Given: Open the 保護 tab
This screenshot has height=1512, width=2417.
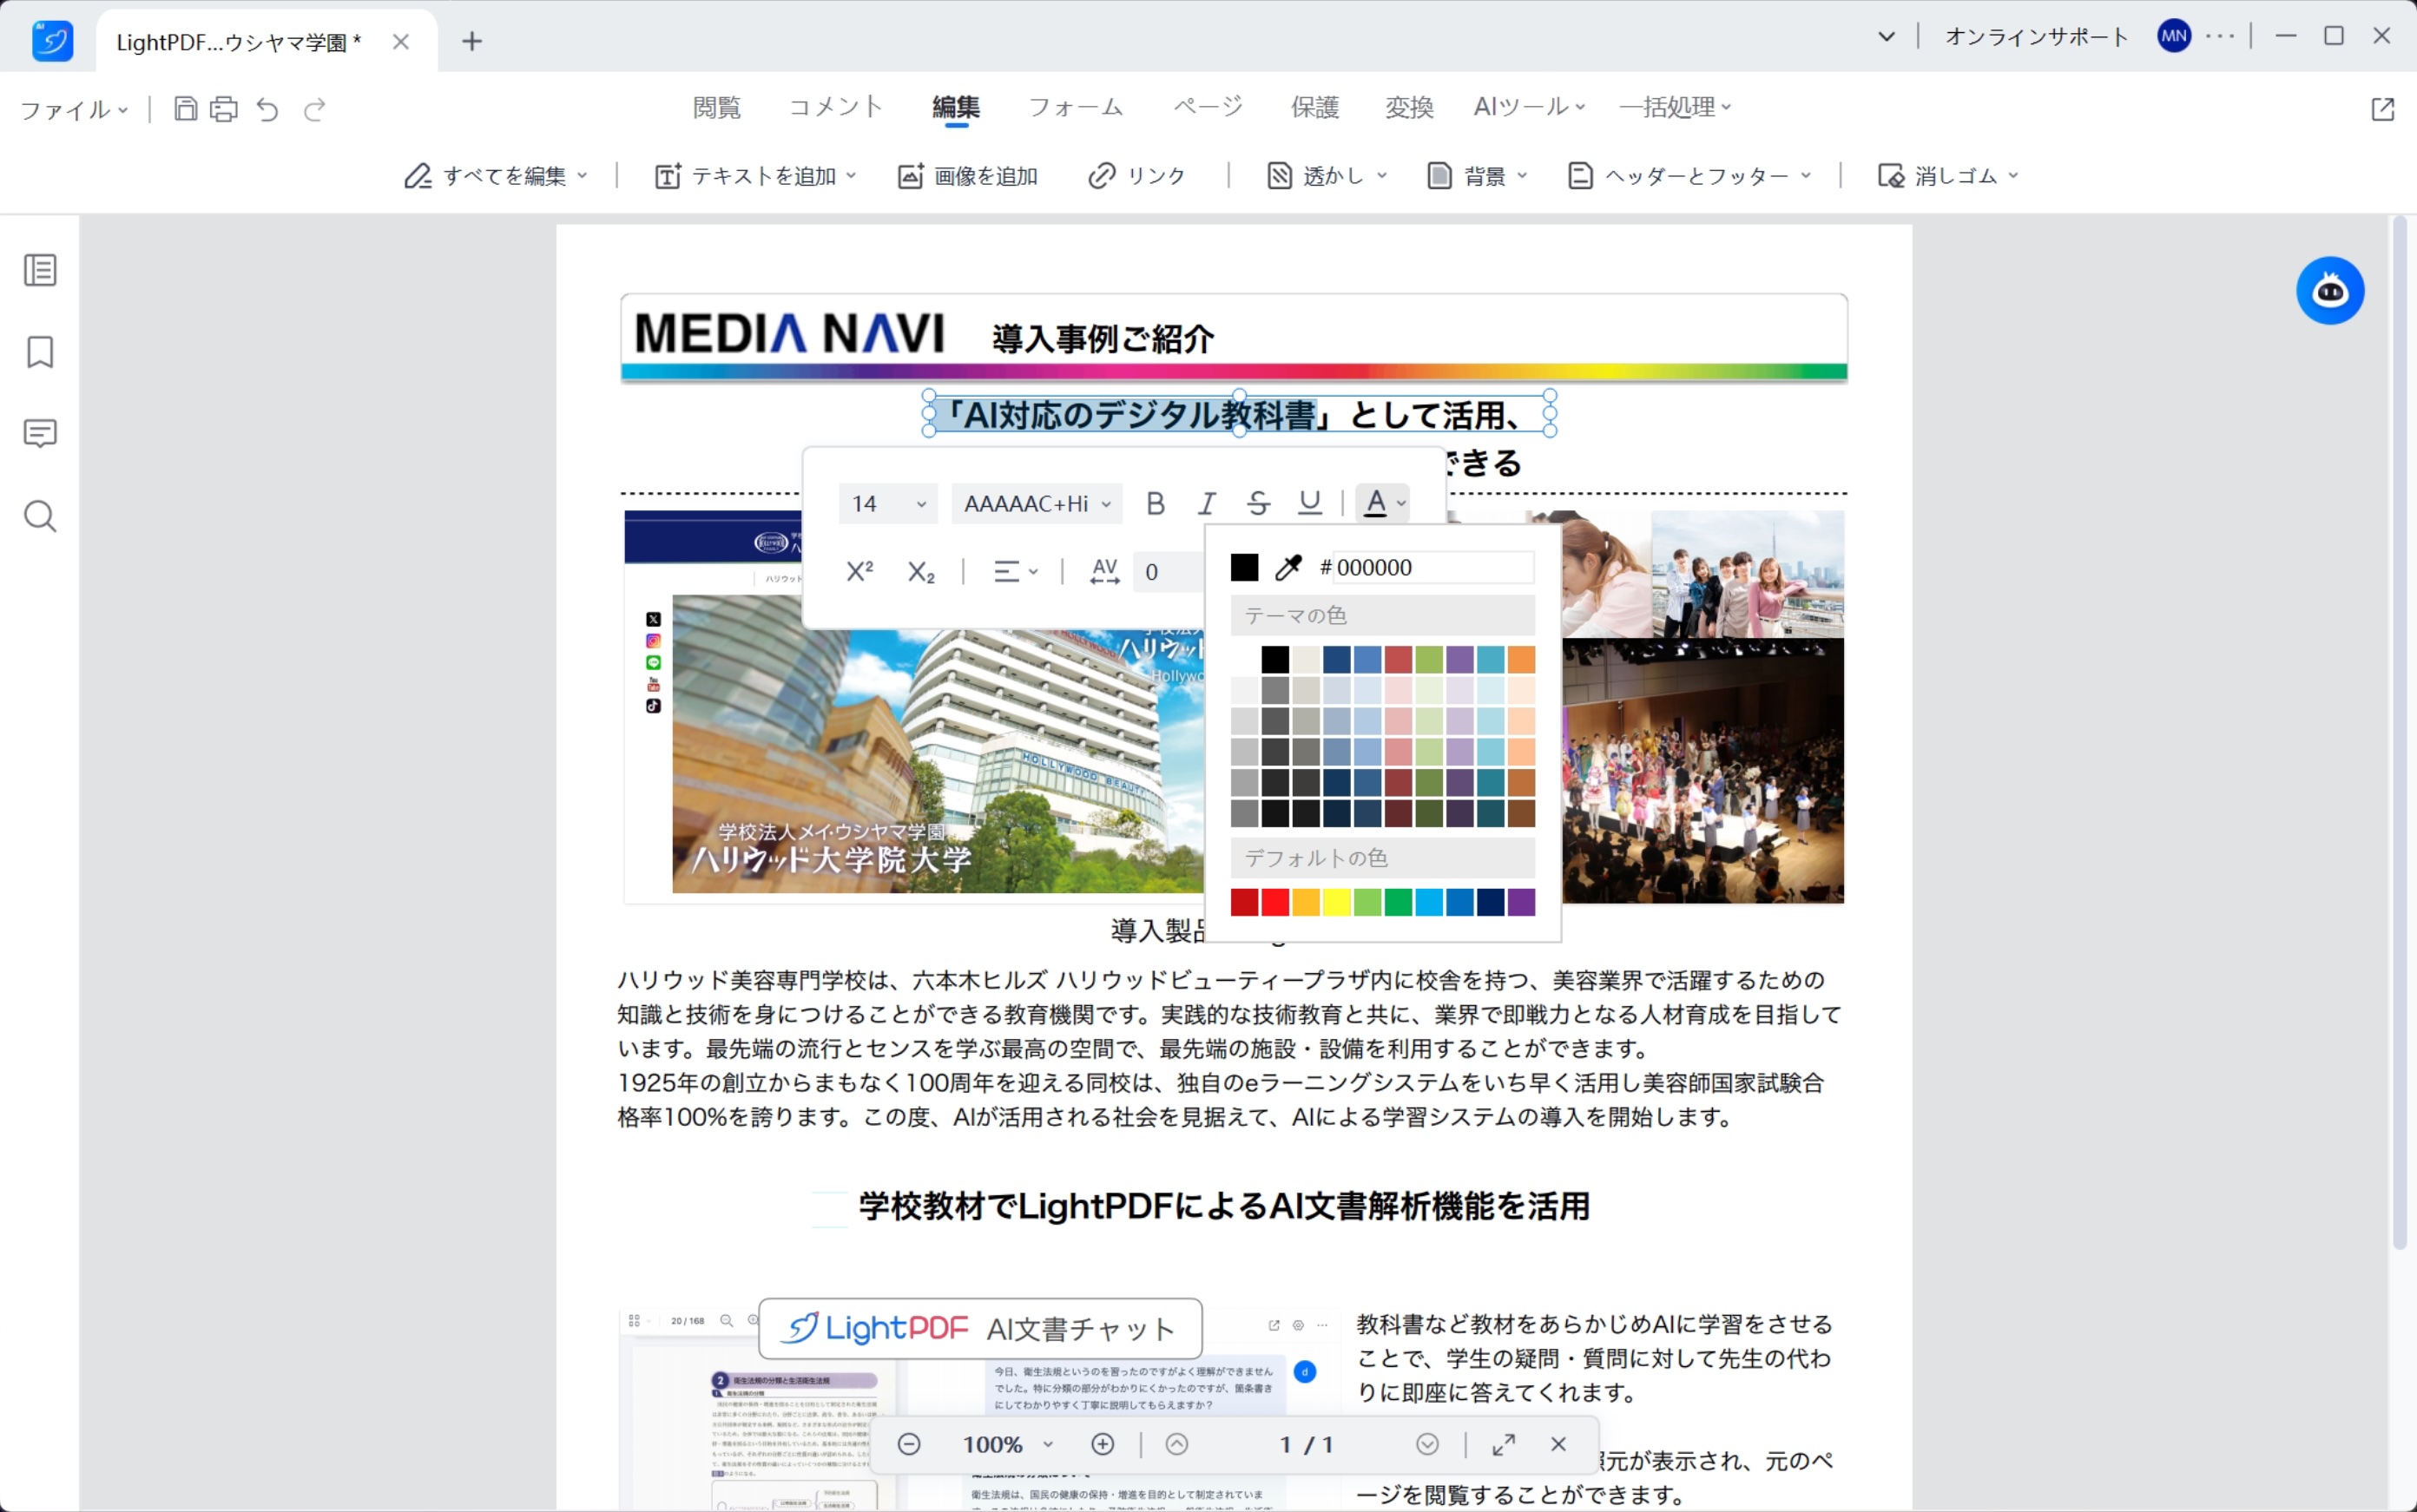Looking at the screenshot, I should (1314, 107).
